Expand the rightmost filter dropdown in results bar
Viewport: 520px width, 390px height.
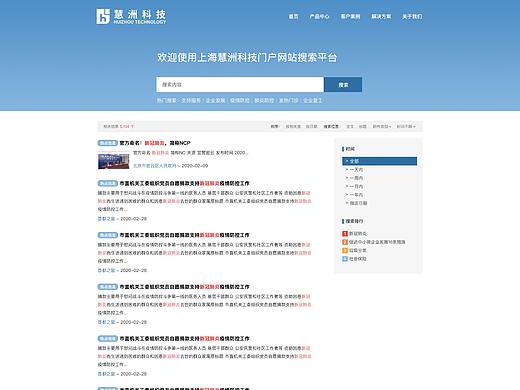click(406, 127)
